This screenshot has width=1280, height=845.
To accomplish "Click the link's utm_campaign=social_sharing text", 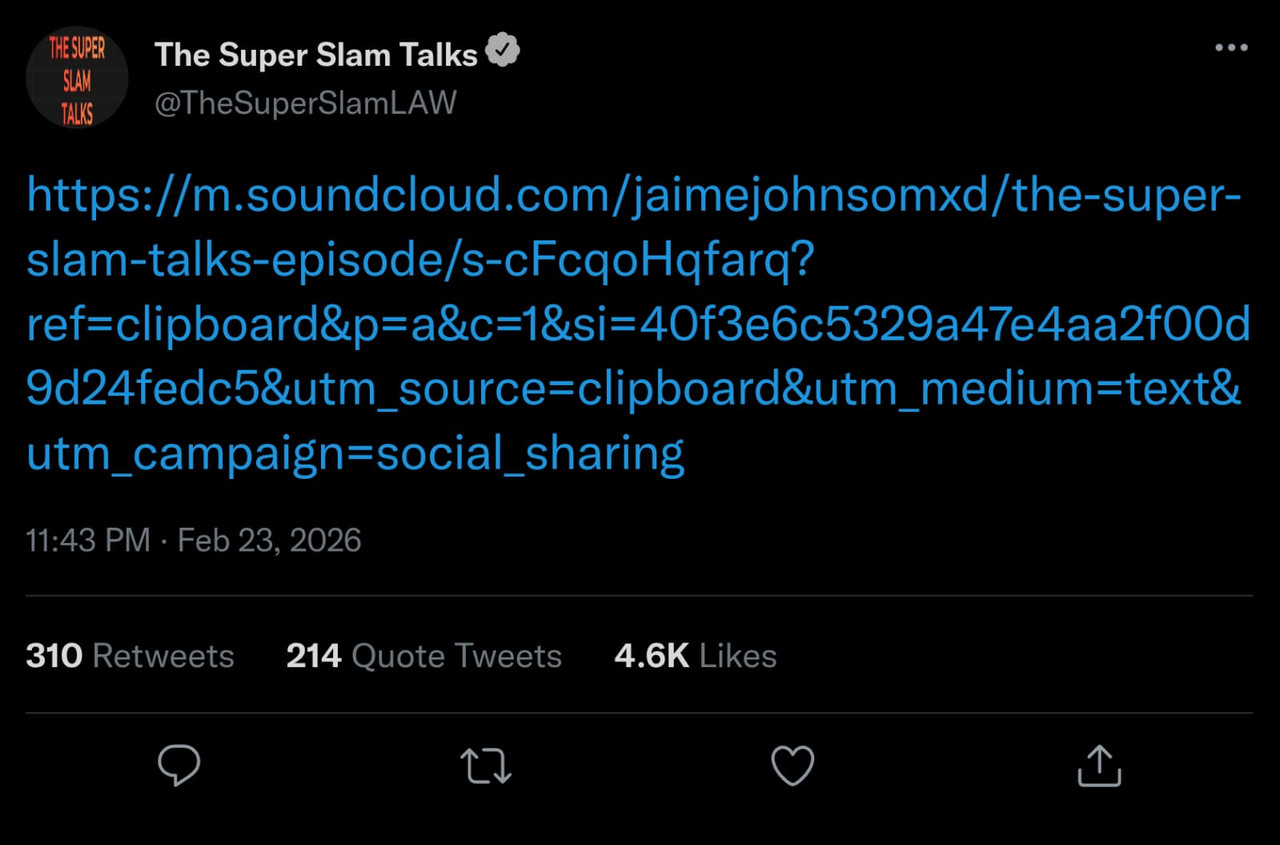I will tap(356, 453).
